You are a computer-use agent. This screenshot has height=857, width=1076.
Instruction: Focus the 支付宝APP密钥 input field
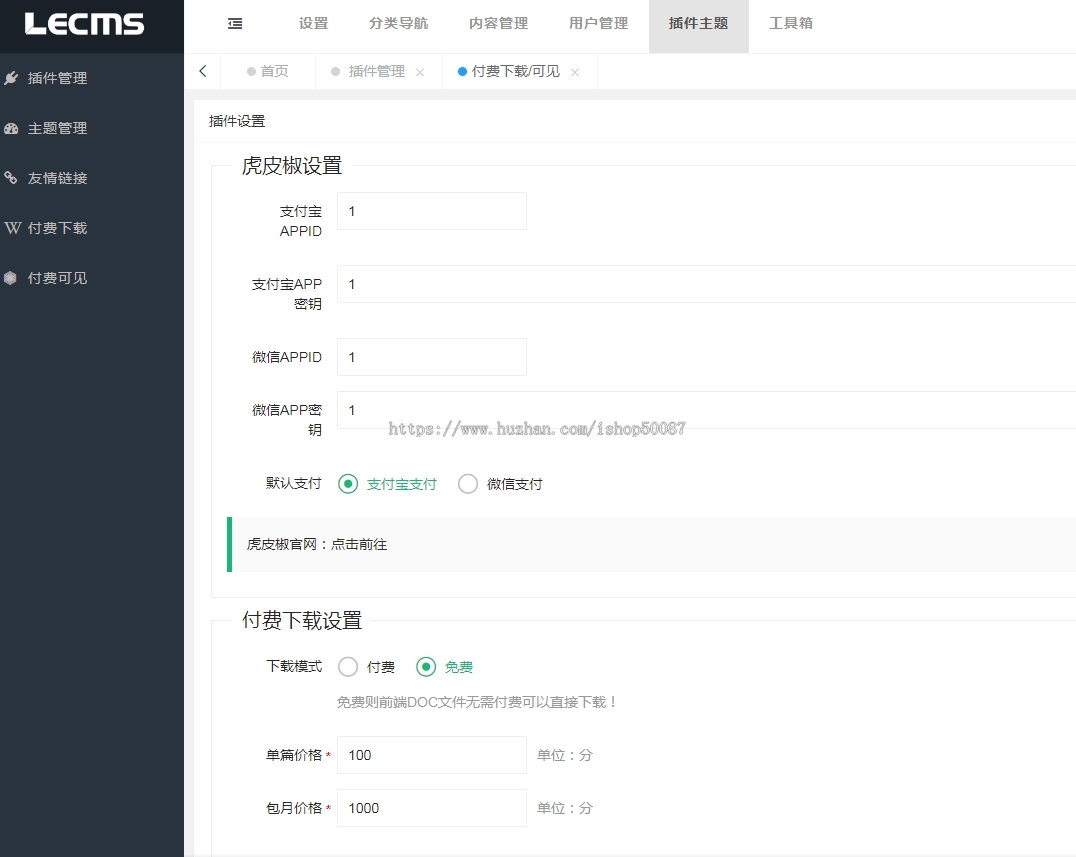click(x=706, y=284)
